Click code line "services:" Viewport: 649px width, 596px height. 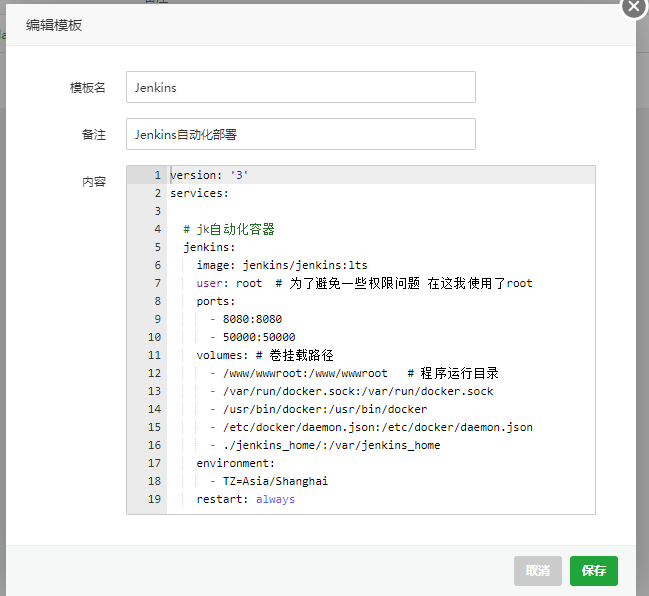(x=199, y=193)
